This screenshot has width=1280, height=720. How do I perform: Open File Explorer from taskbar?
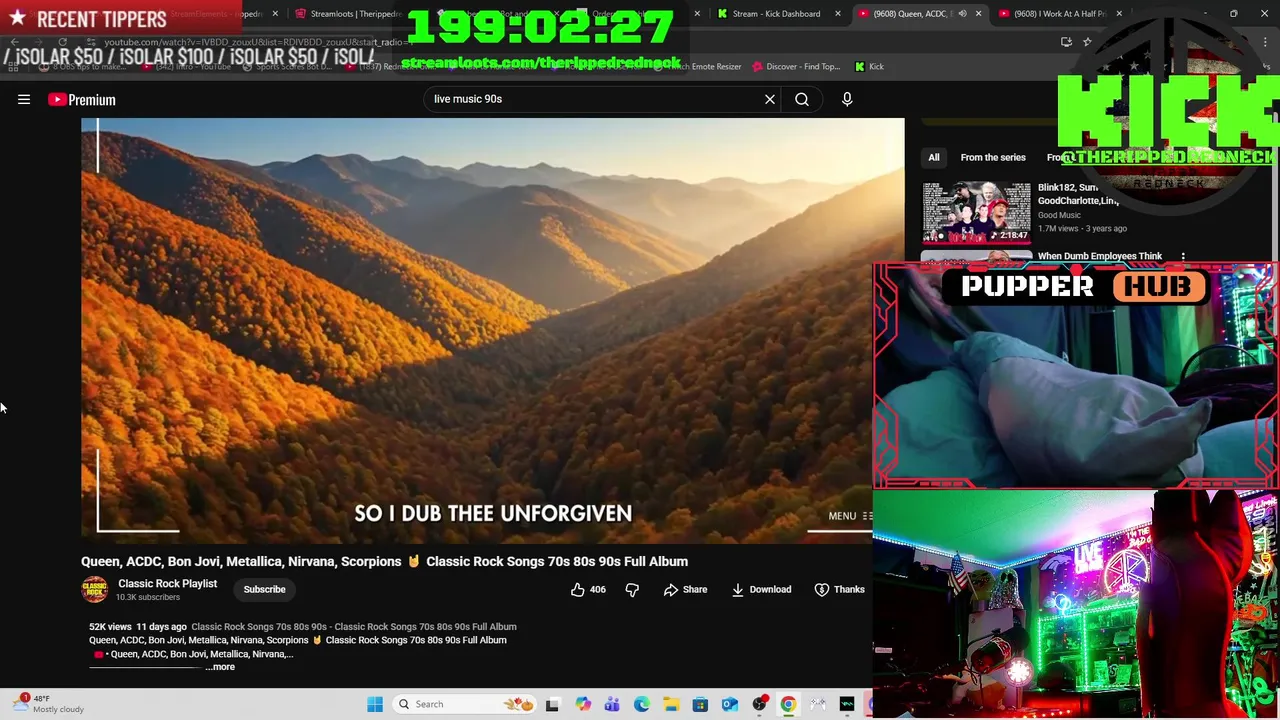[x=671, y=704]
